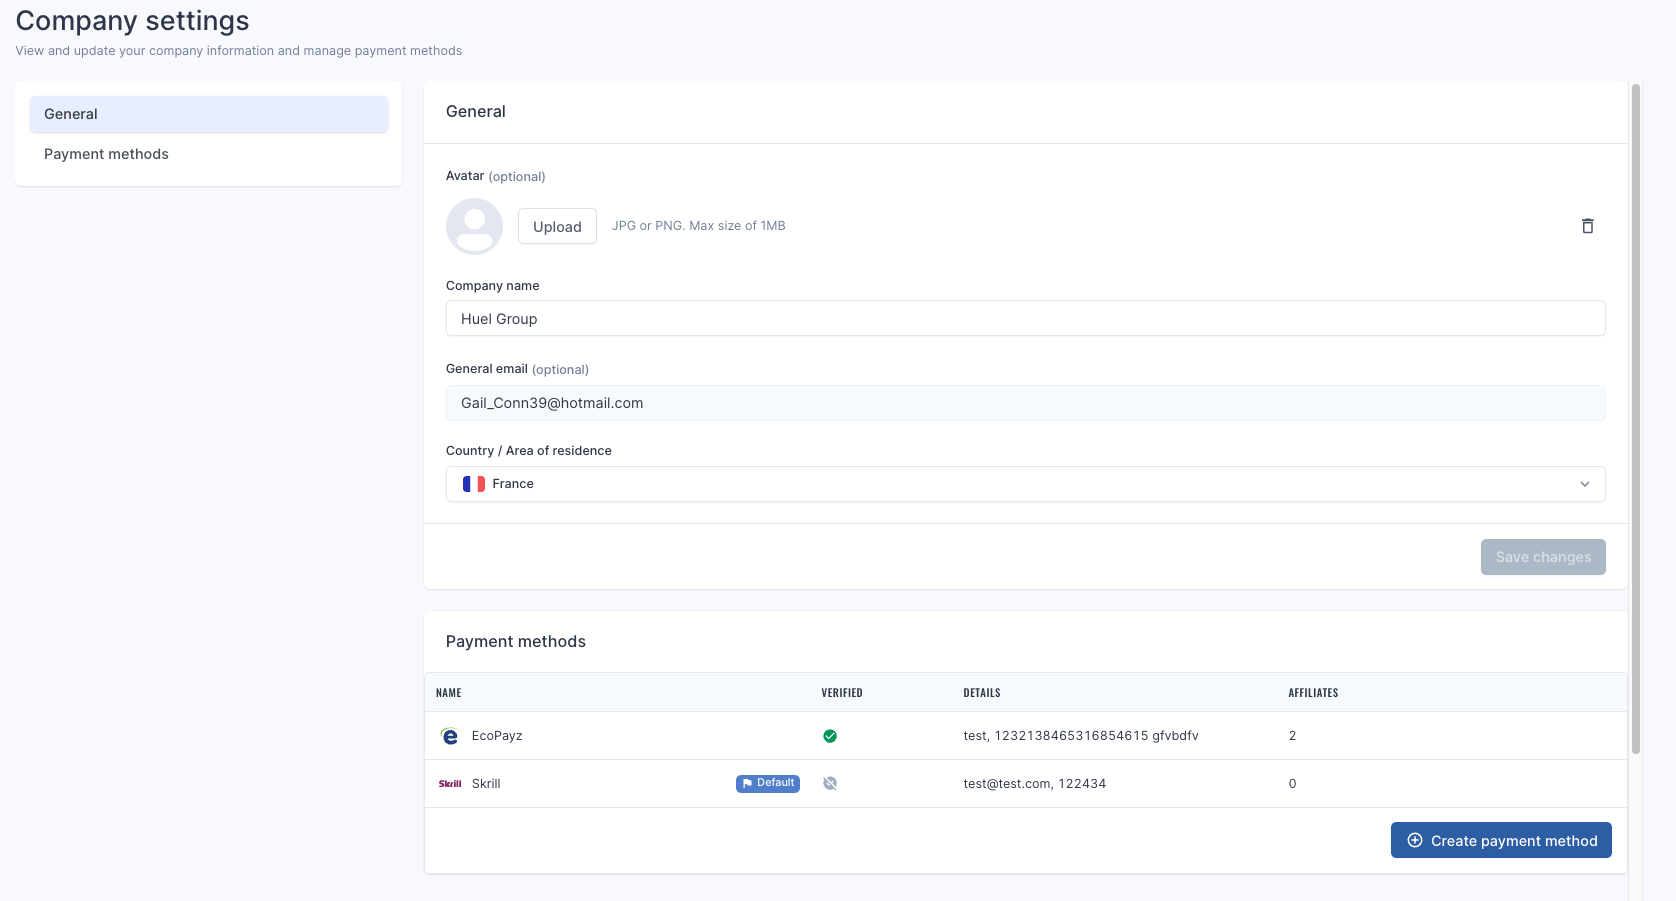1676x901 pixels.
Task: Focus the General email field
Action: [x=1025, y=403]
